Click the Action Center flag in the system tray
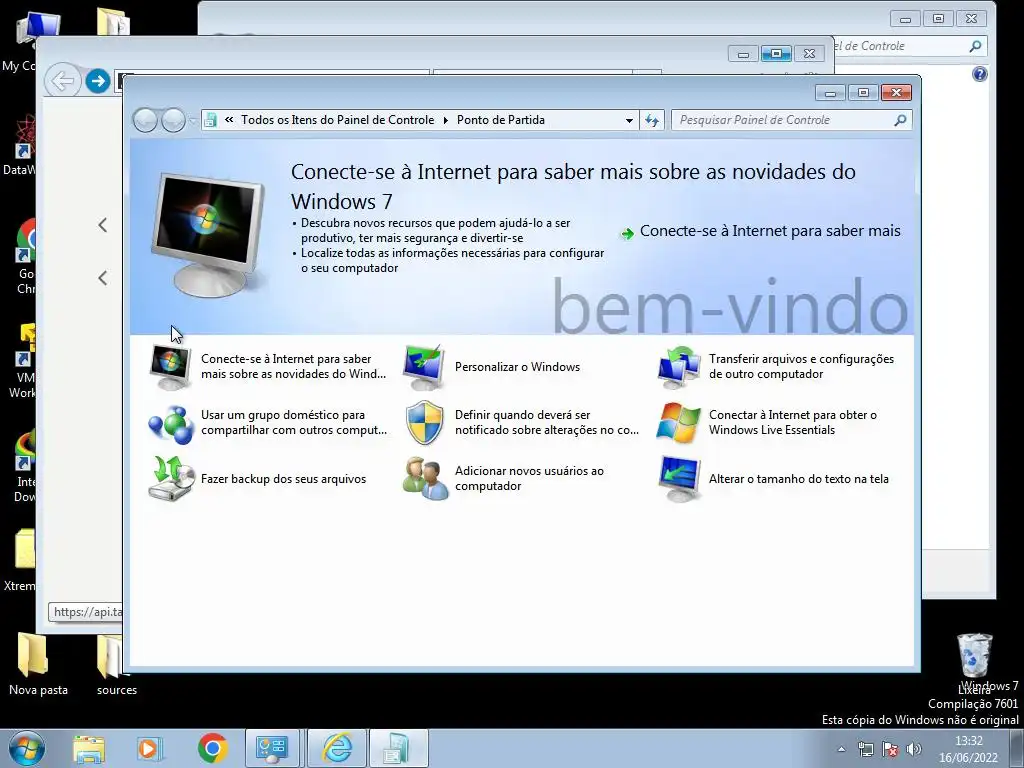 point(890,749)
